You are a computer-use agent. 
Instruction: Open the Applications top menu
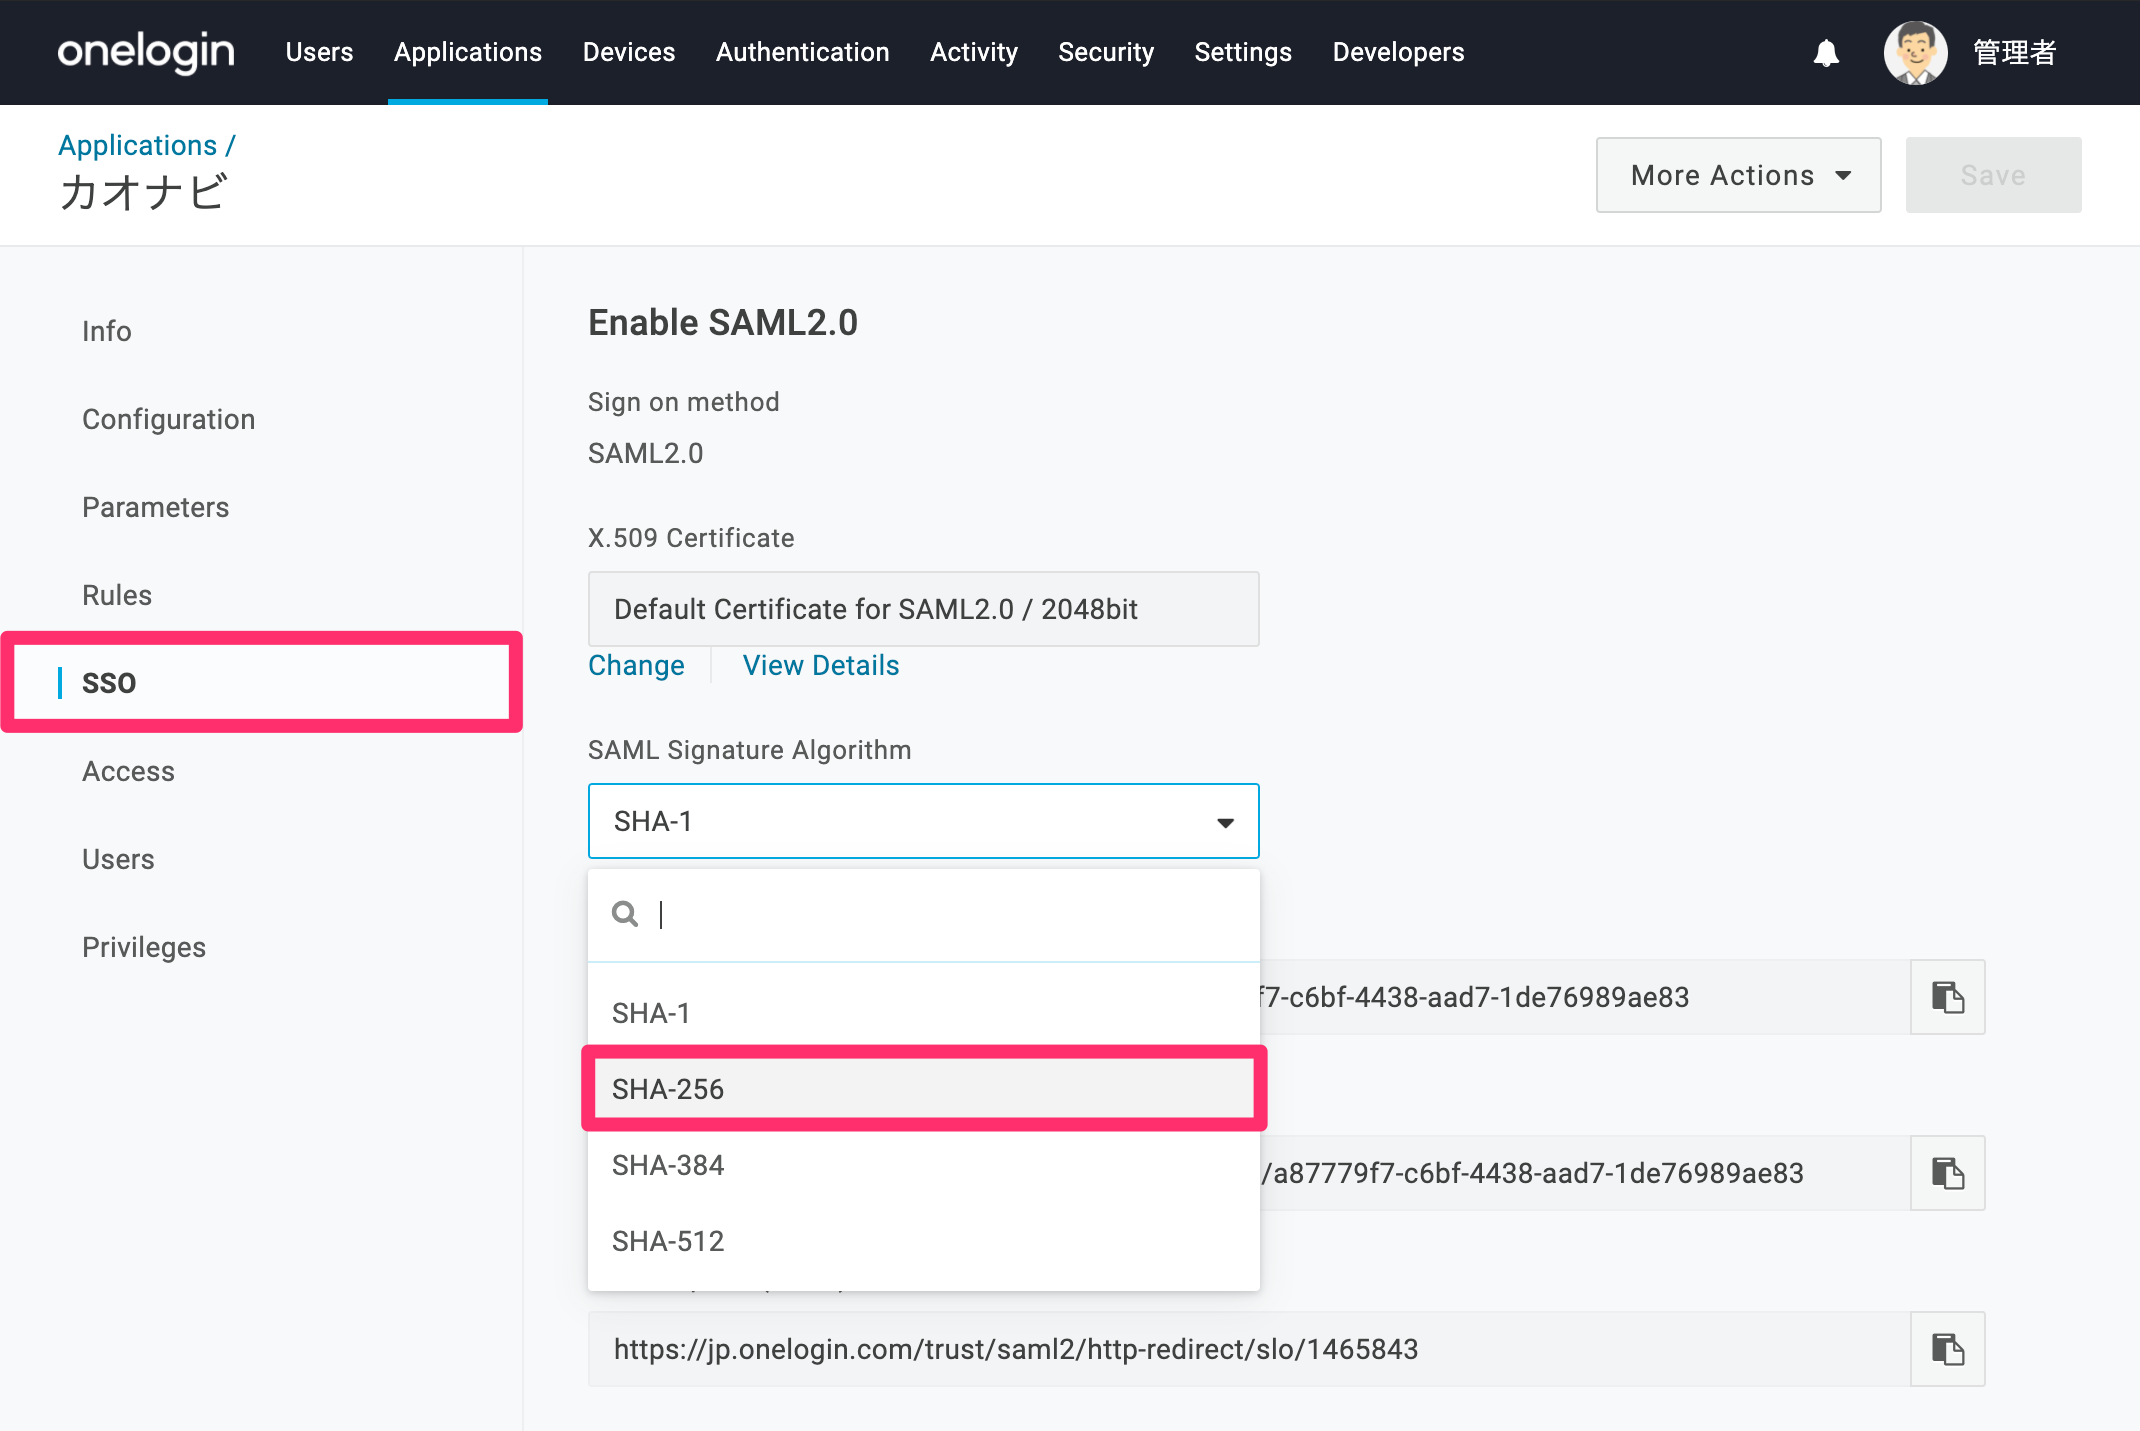point(468,52)
